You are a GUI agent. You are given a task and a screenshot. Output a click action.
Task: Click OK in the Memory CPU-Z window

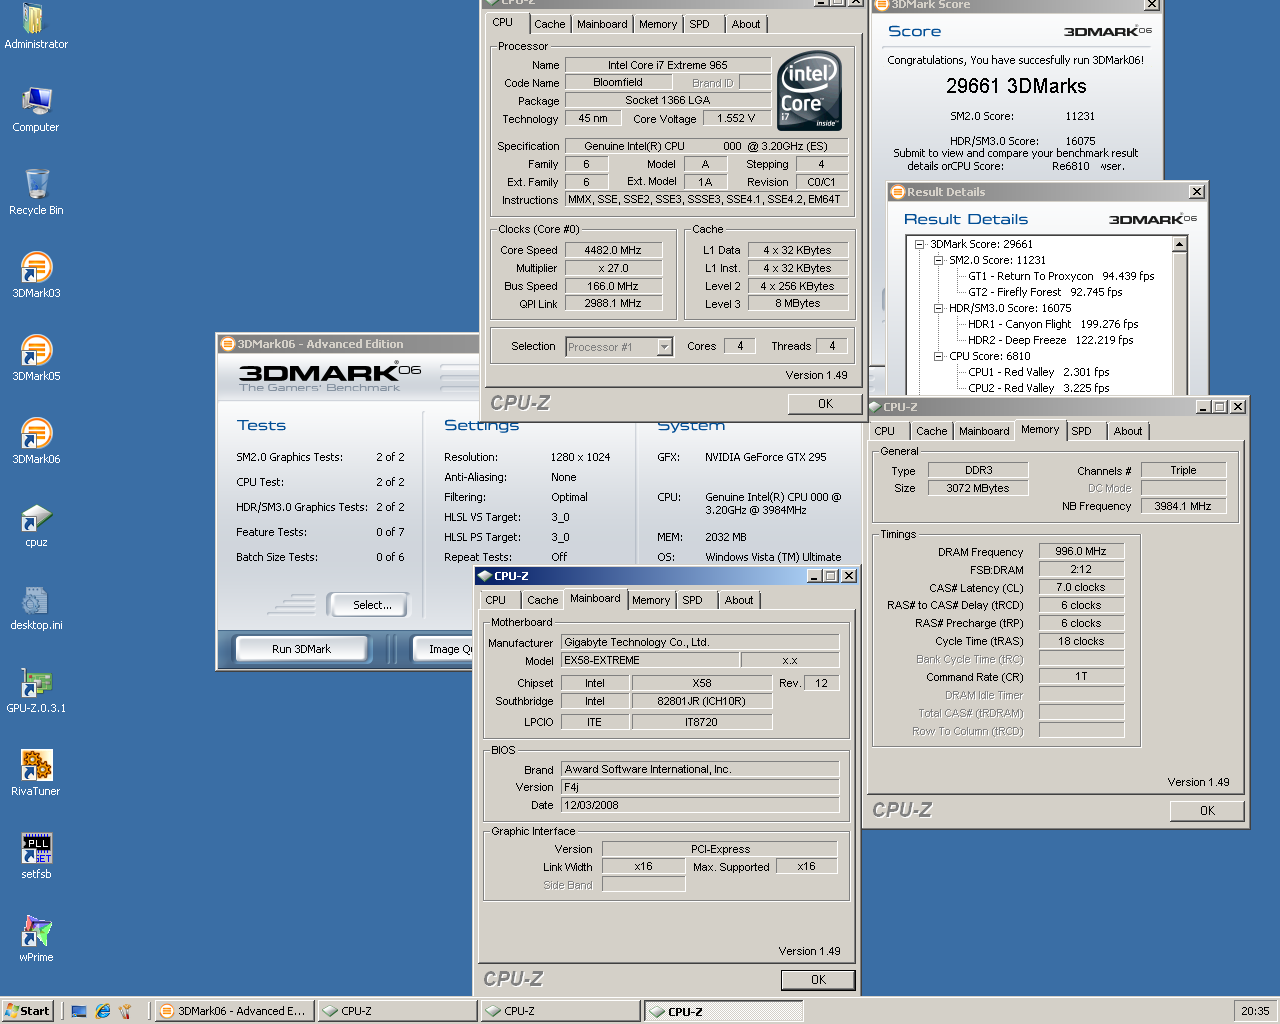pos(1207,811)
